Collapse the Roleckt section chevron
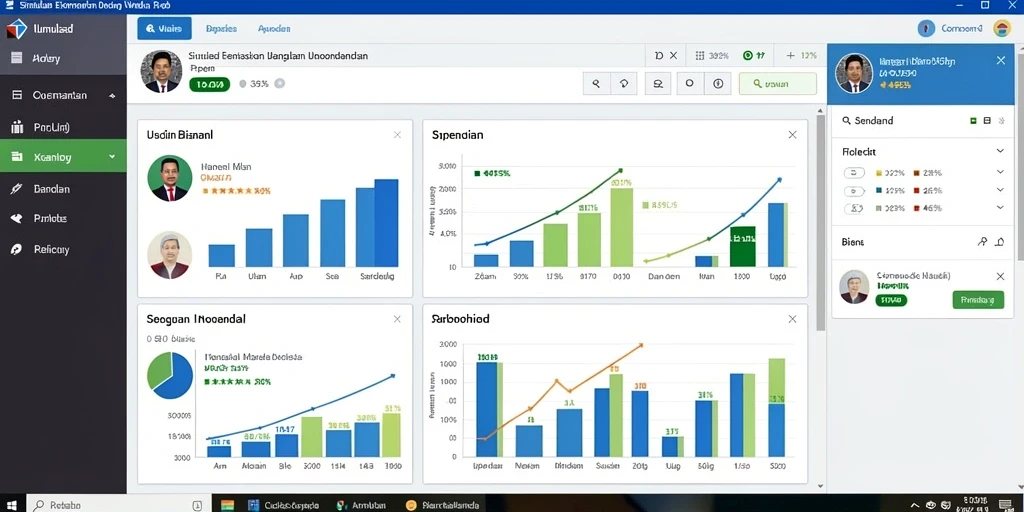Image resolution: width=1024 pixels, height=512 pixels. tap(1000, 151)
